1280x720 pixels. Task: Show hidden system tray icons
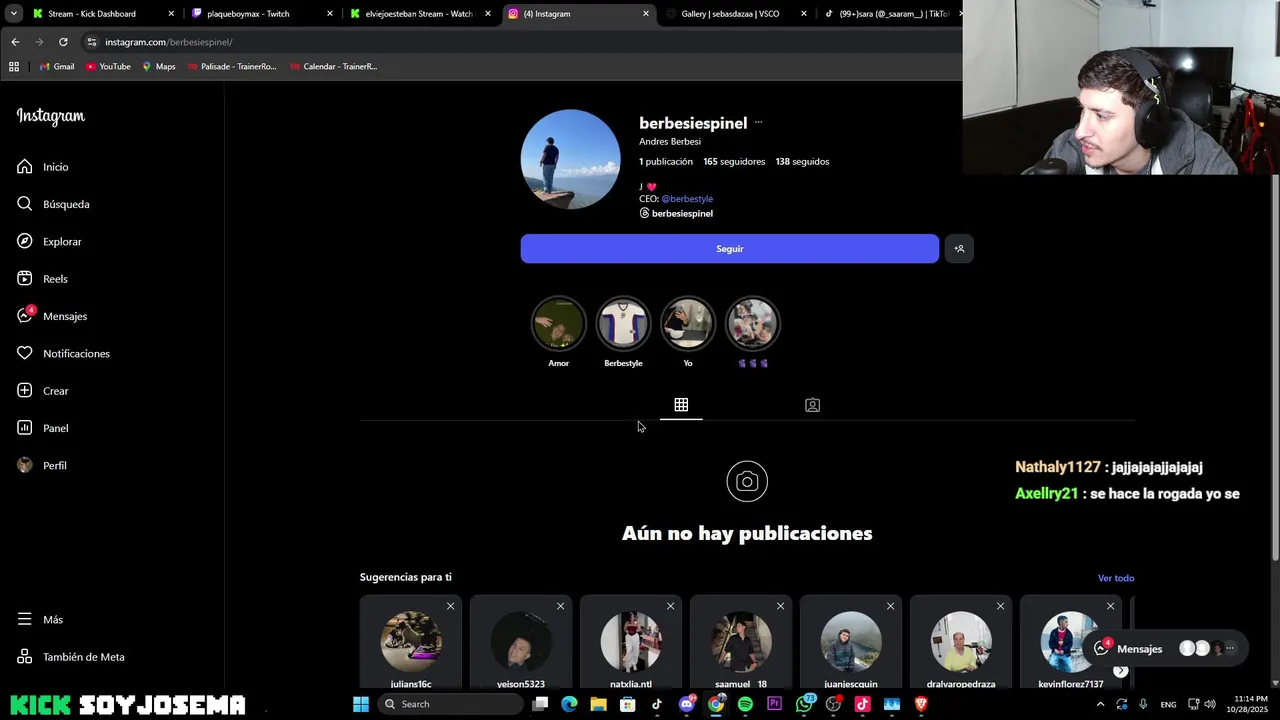tap(1100, 704)
